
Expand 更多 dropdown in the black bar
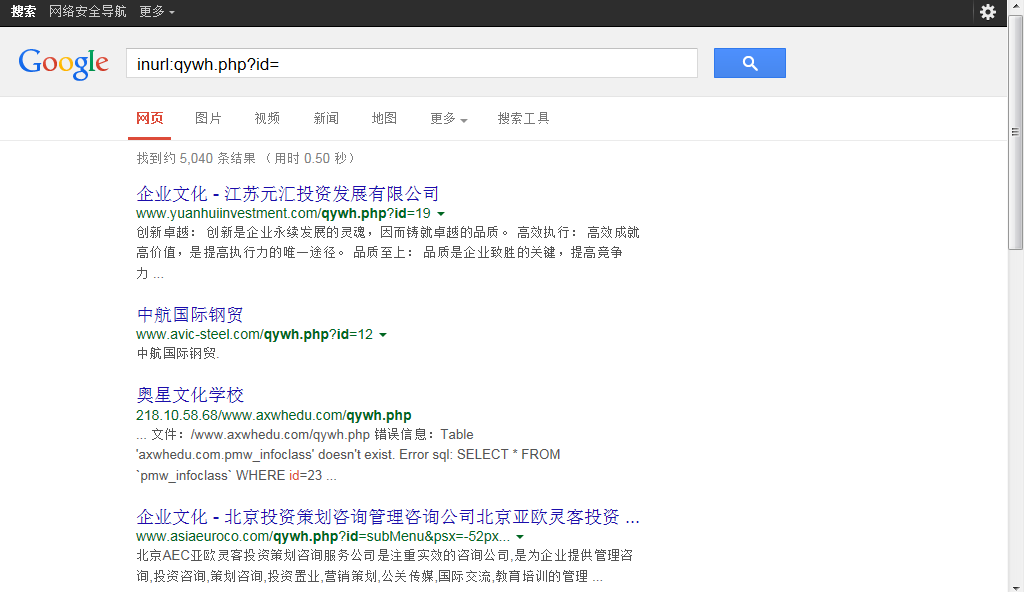[x=157, y=12]
